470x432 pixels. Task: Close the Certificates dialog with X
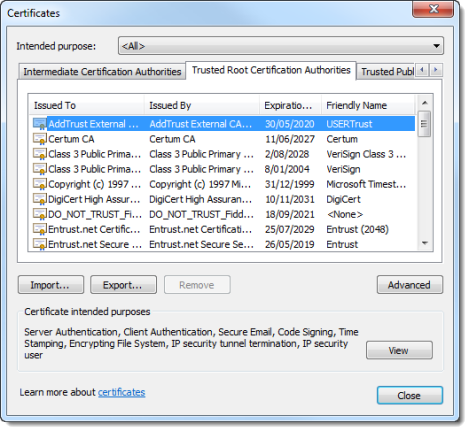[433, 9]
